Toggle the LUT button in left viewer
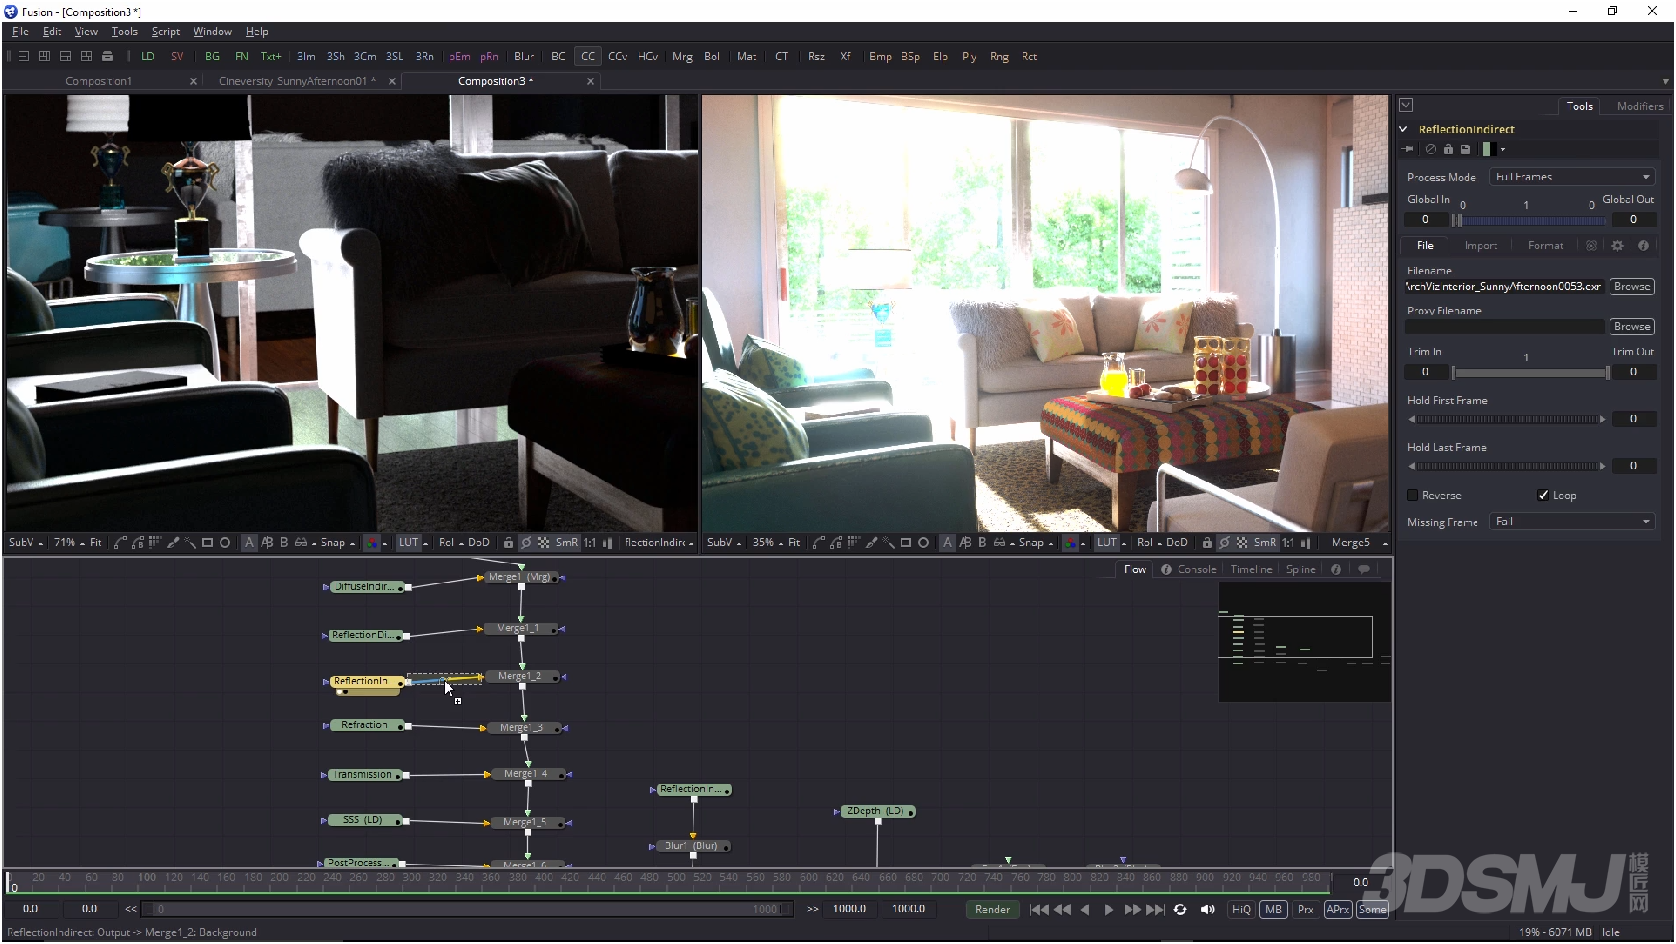This screenshot has width=1676, height=944. (408, 543)
